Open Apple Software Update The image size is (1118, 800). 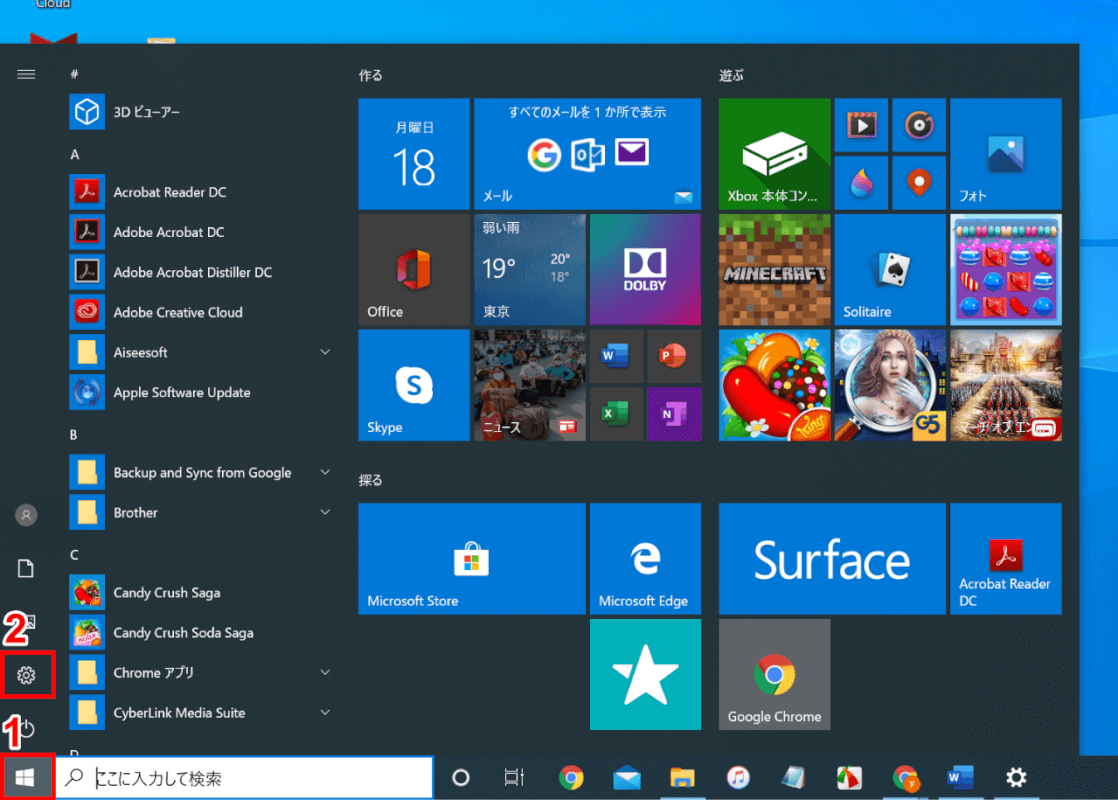pos(200,392)
